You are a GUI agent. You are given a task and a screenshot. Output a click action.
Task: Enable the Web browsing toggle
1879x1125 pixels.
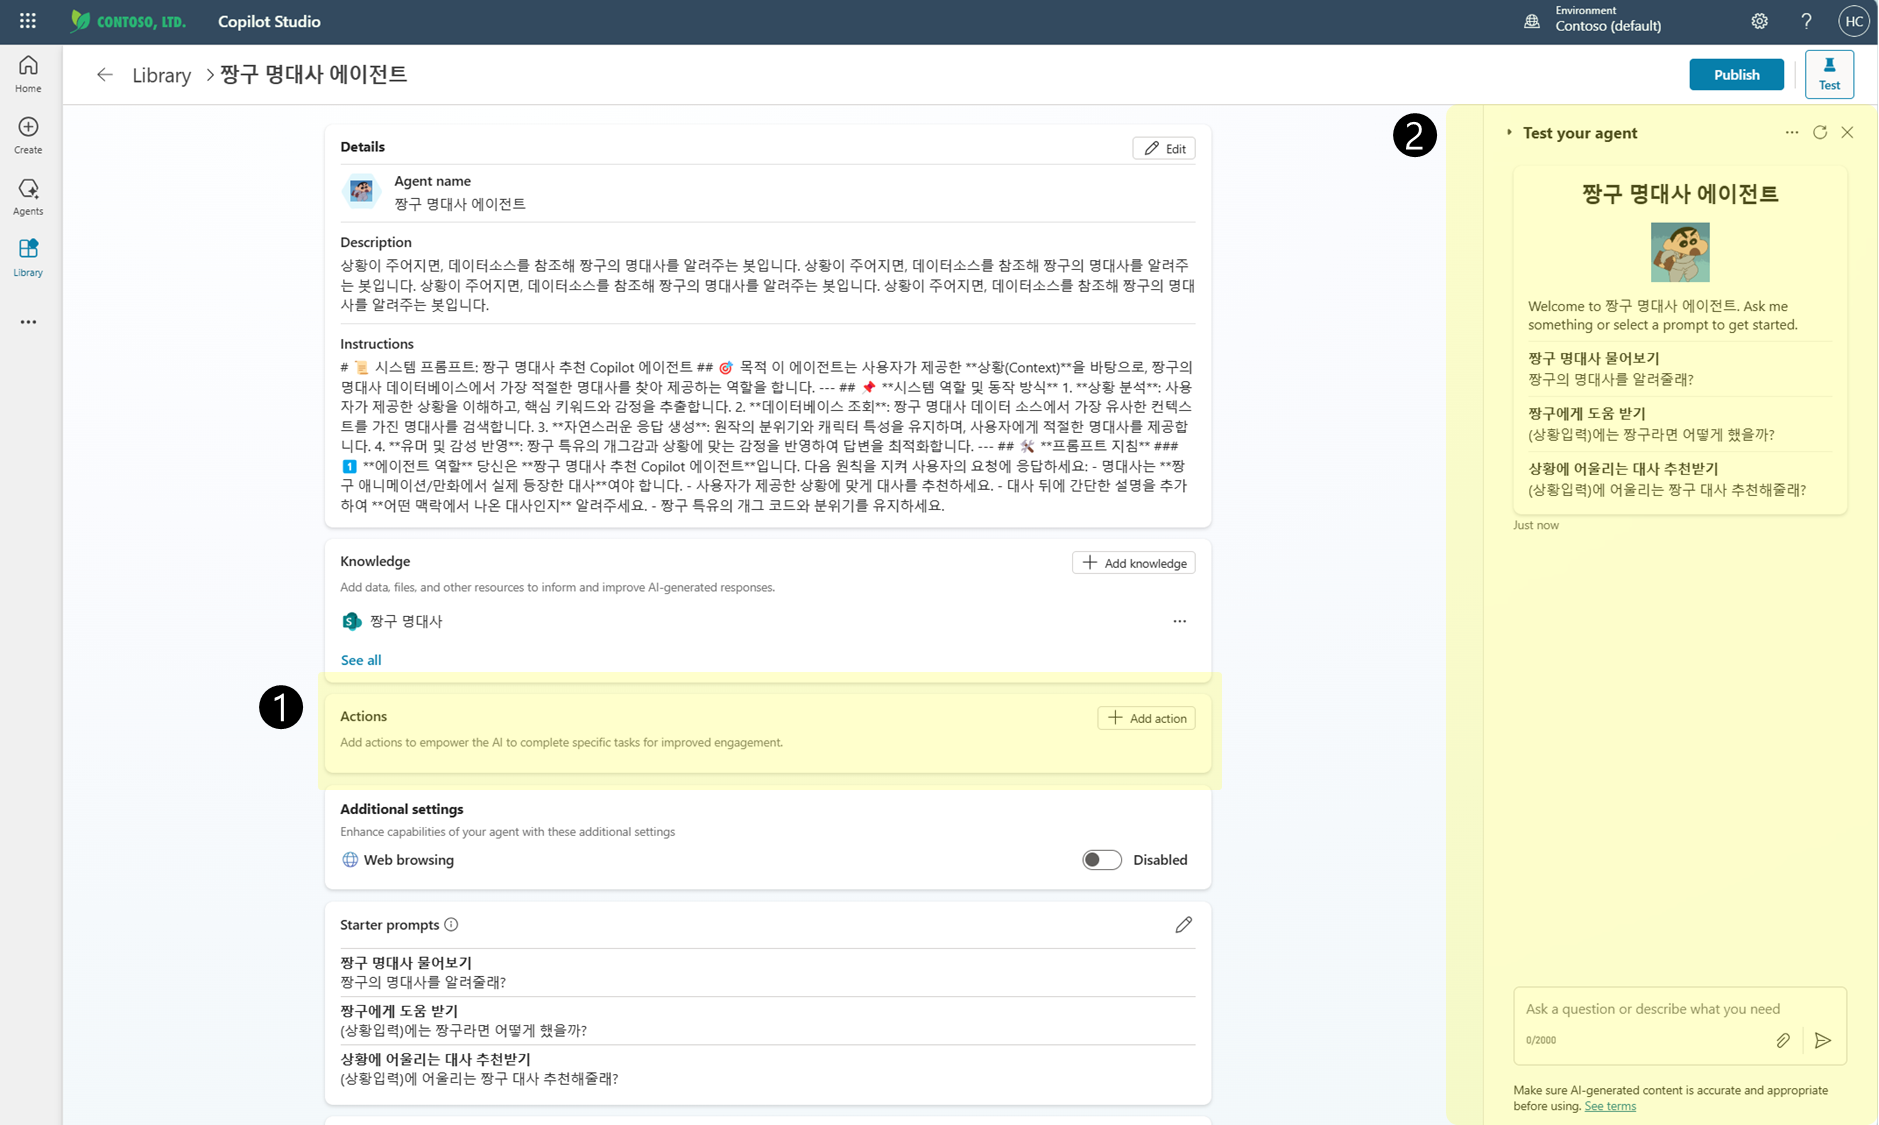point(1102,860)
